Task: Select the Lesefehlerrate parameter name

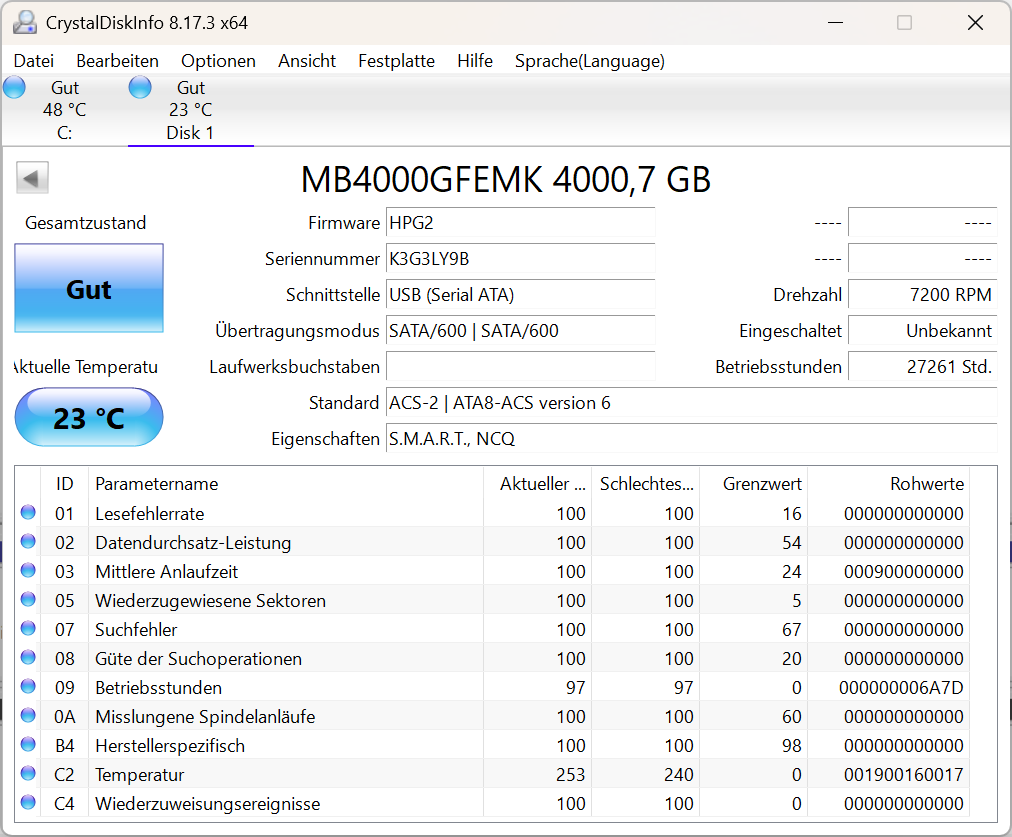Action: click(x=150, y=514)
